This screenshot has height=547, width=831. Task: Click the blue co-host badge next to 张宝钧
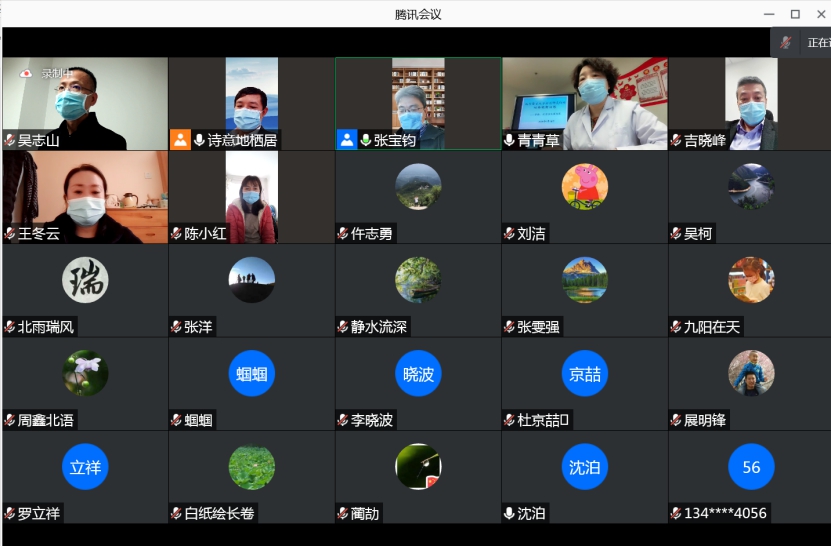347,140
